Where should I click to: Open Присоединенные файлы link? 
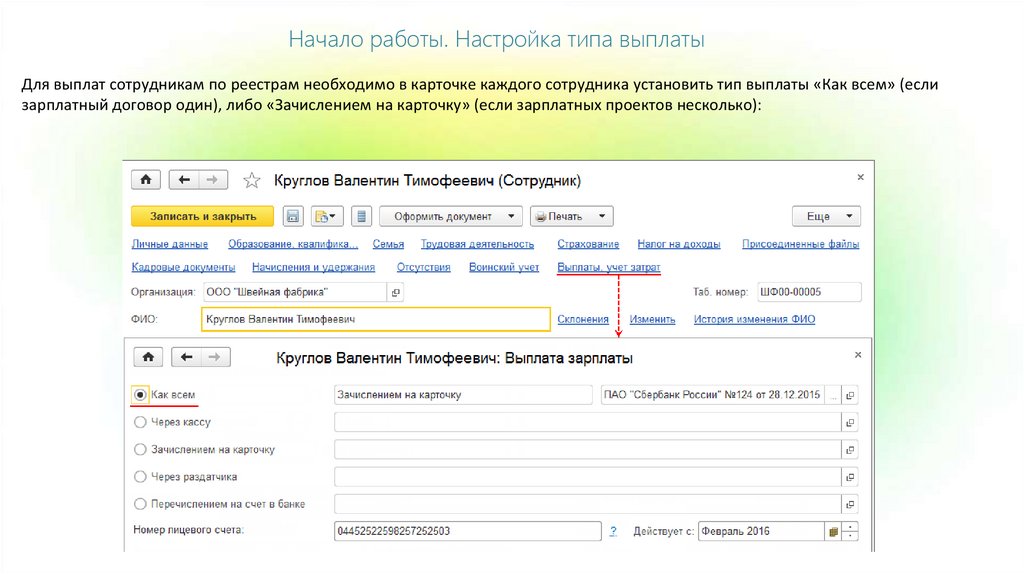pyautogui.click(x=800, y=244)
